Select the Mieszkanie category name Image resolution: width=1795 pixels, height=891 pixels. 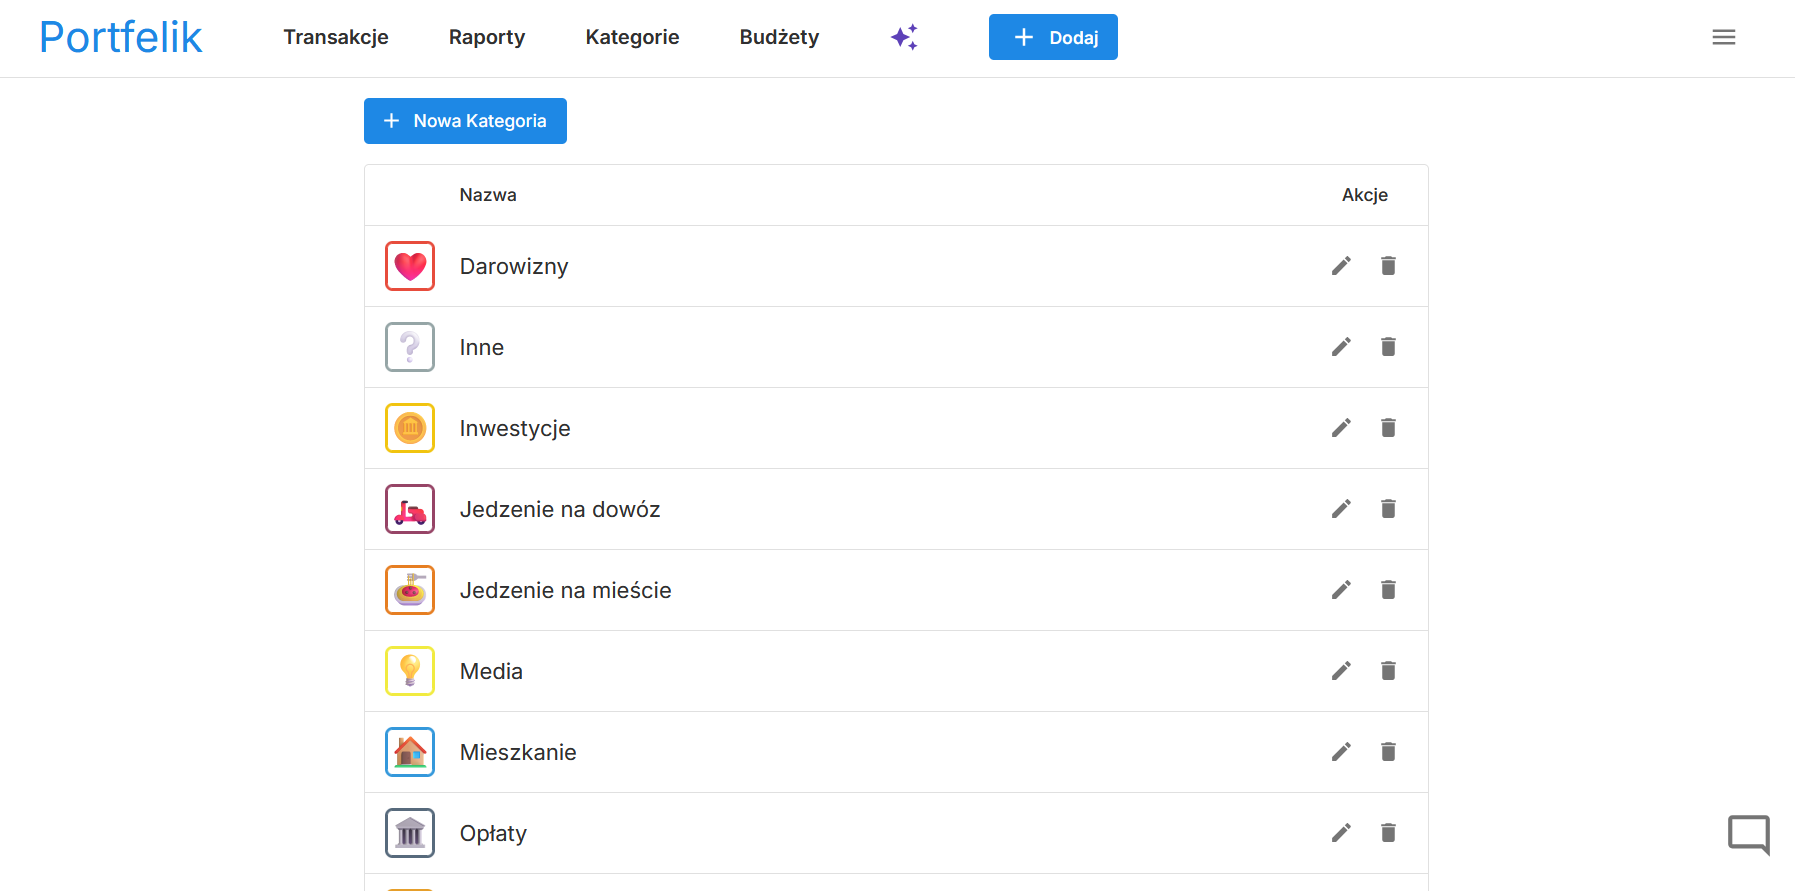pyautogui.click(x=518, y=752)
